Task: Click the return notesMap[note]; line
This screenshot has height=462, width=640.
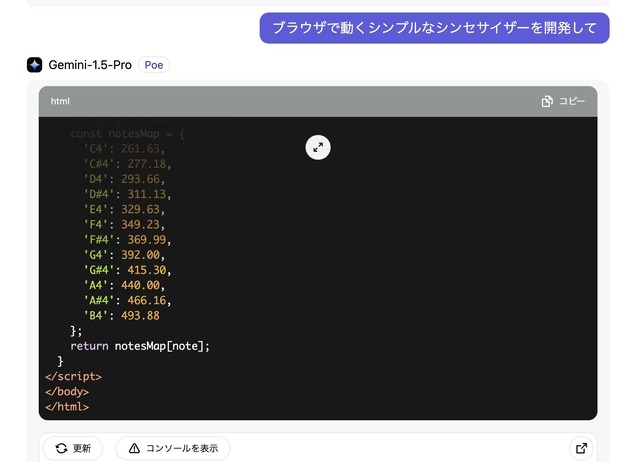Action: coord(140,346)
